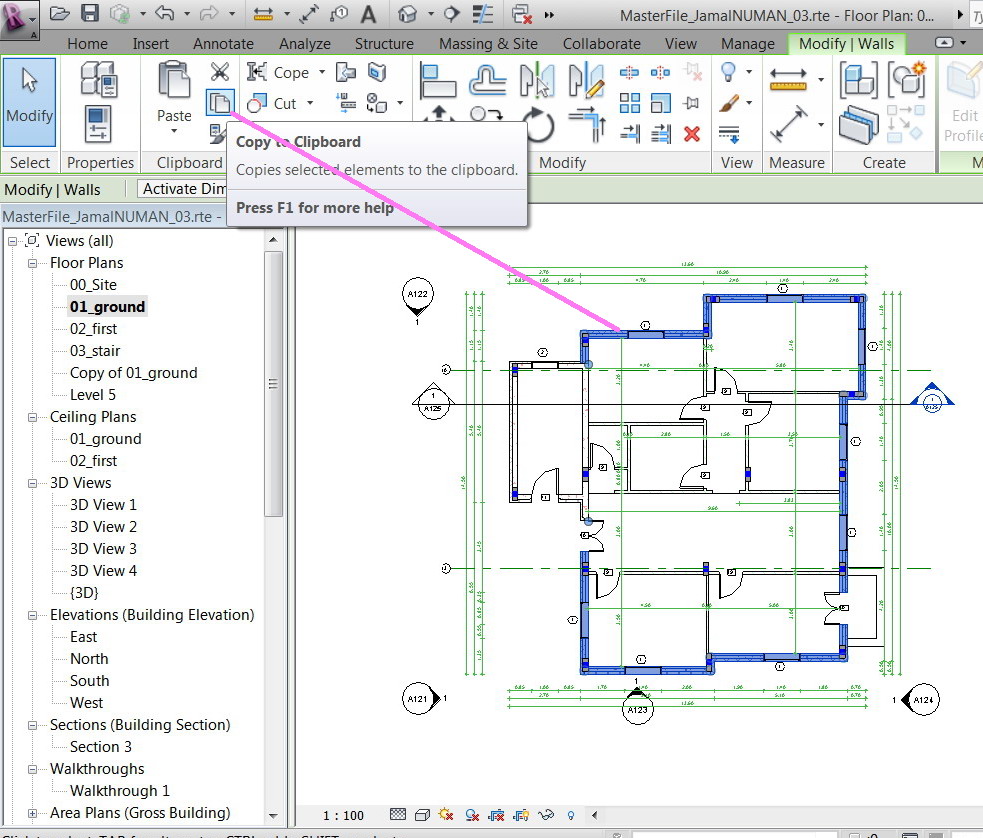
Task: Toggle Temporary Hide/Isolate sunglasses icon
Action: coord(546,815)
